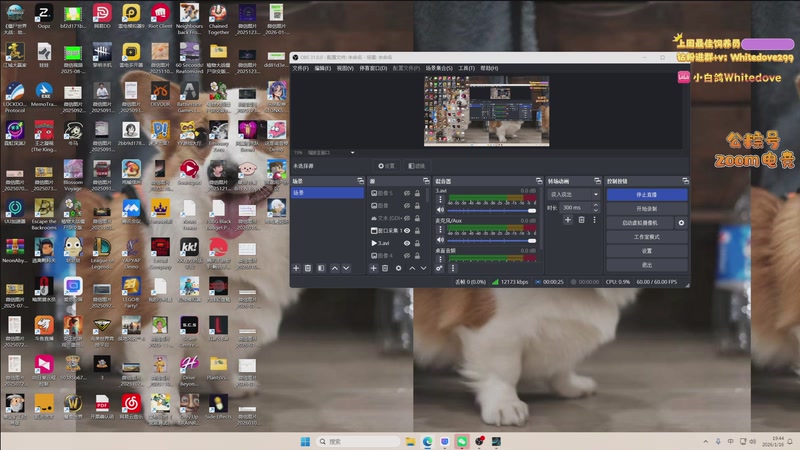
Task: Select the 场景 item in scenes list
Action: click(x=327, y=193)
